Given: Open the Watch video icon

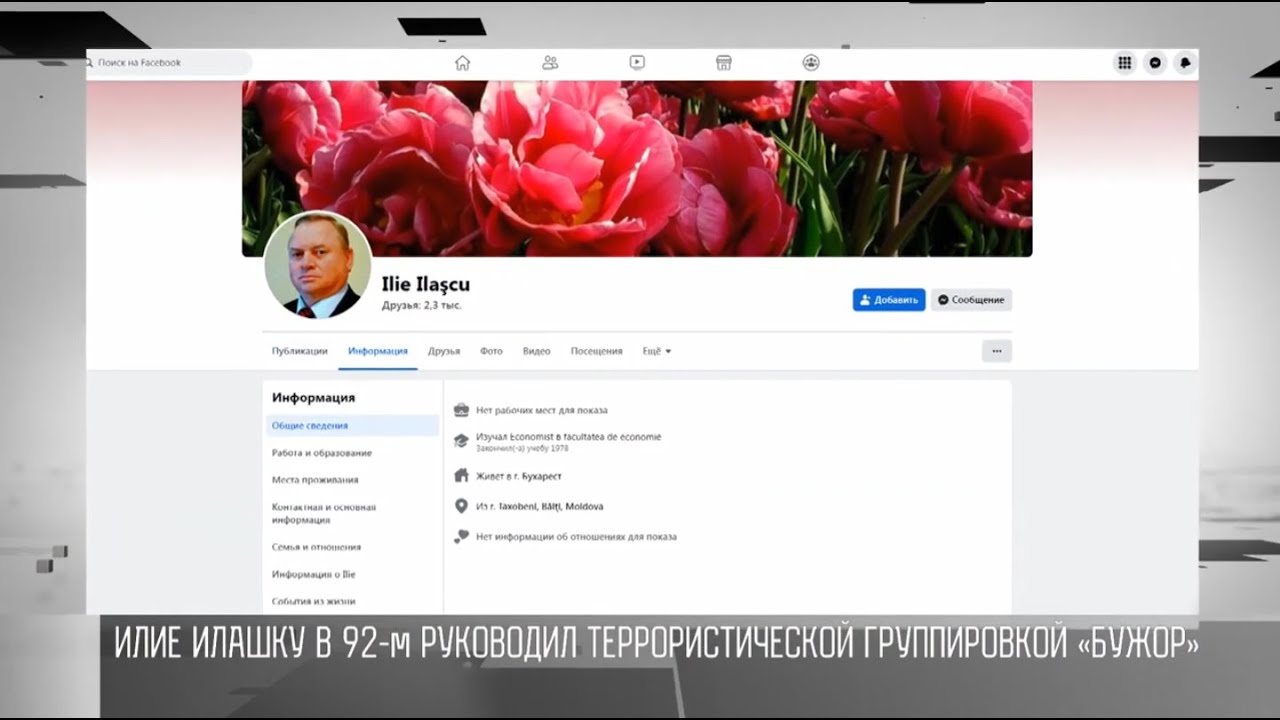Looking at the screenshot, I should (x=636, y=61).
